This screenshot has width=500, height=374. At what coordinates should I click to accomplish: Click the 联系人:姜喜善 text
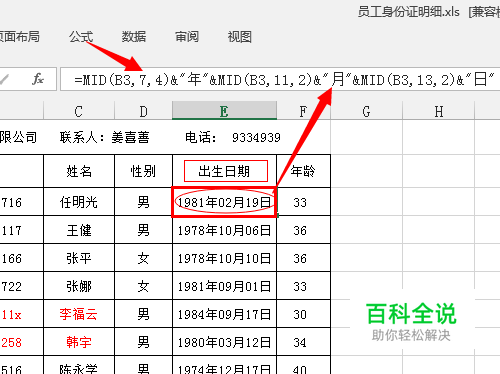click(x=104, y=137)
